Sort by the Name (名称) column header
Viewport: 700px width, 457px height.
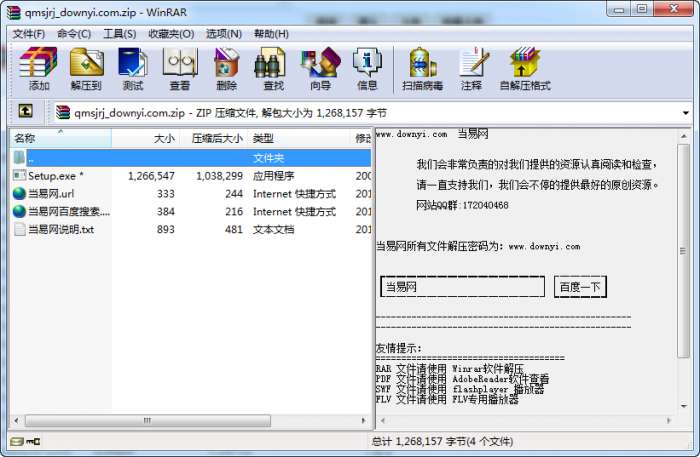pyautogui.click(x=61, y=138)
